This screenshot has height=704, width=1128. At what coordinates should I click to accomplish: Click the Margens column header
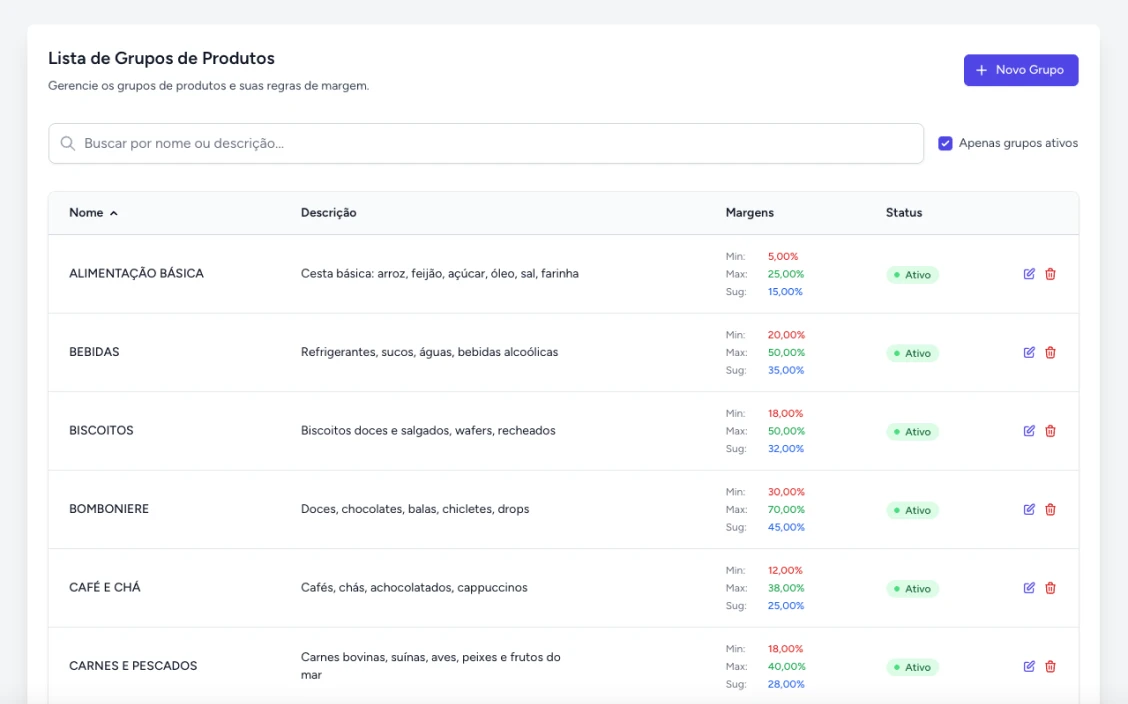749,213
